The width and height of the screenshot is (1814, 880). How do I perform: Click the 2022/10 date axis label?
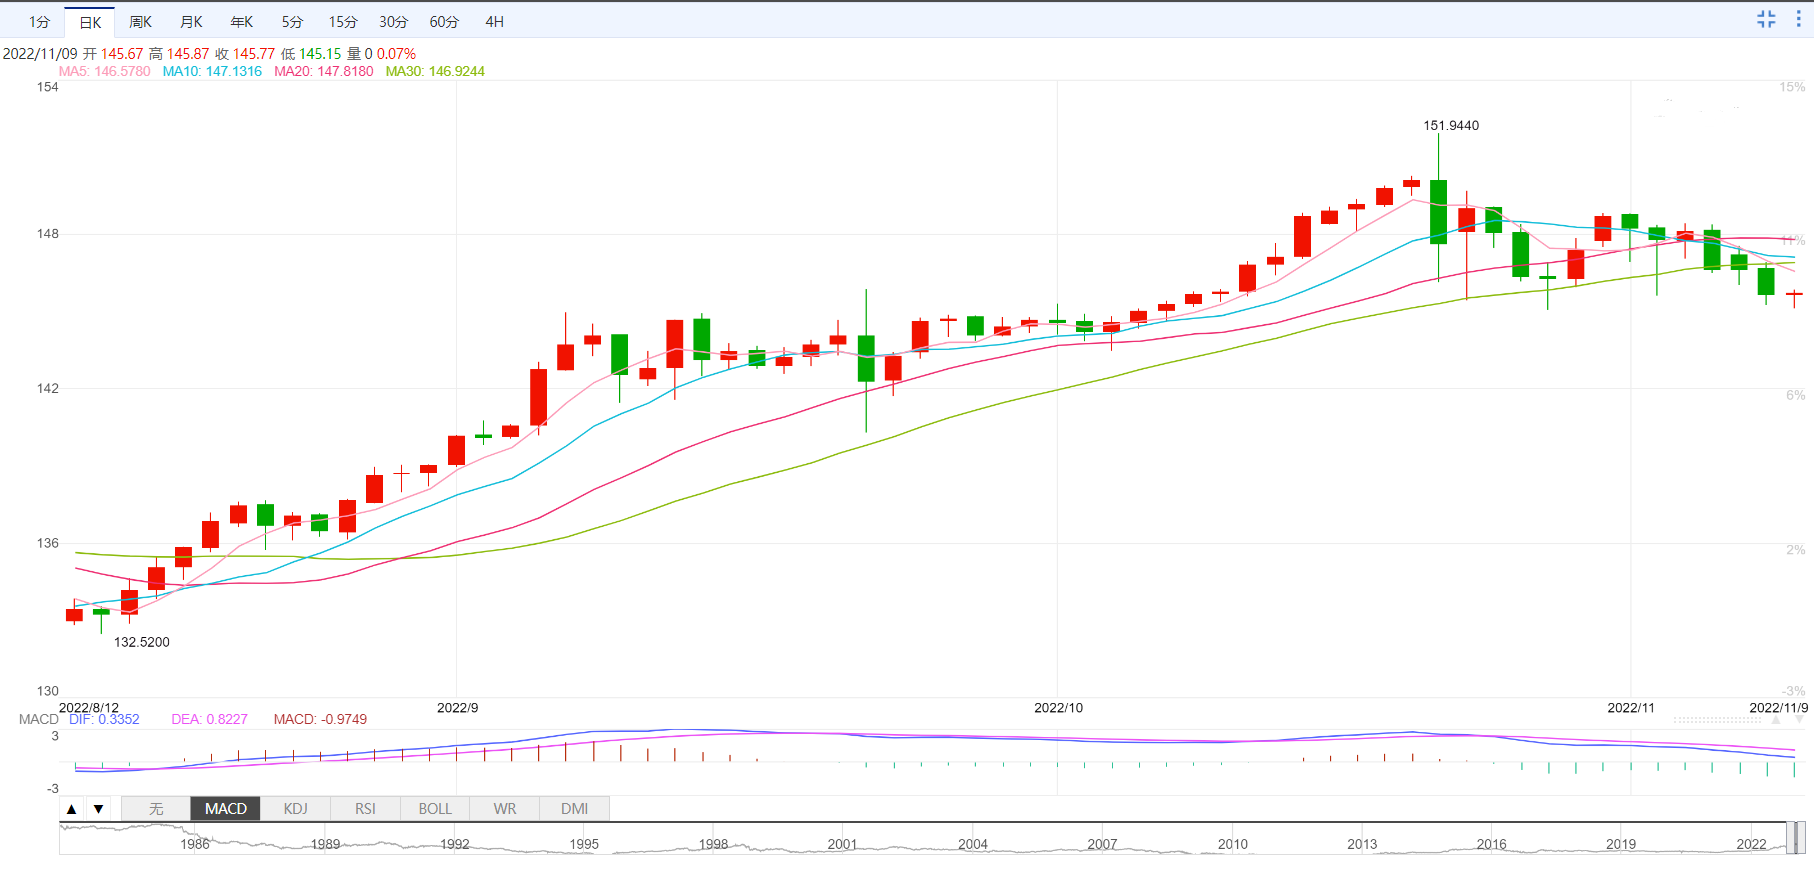1058,707
